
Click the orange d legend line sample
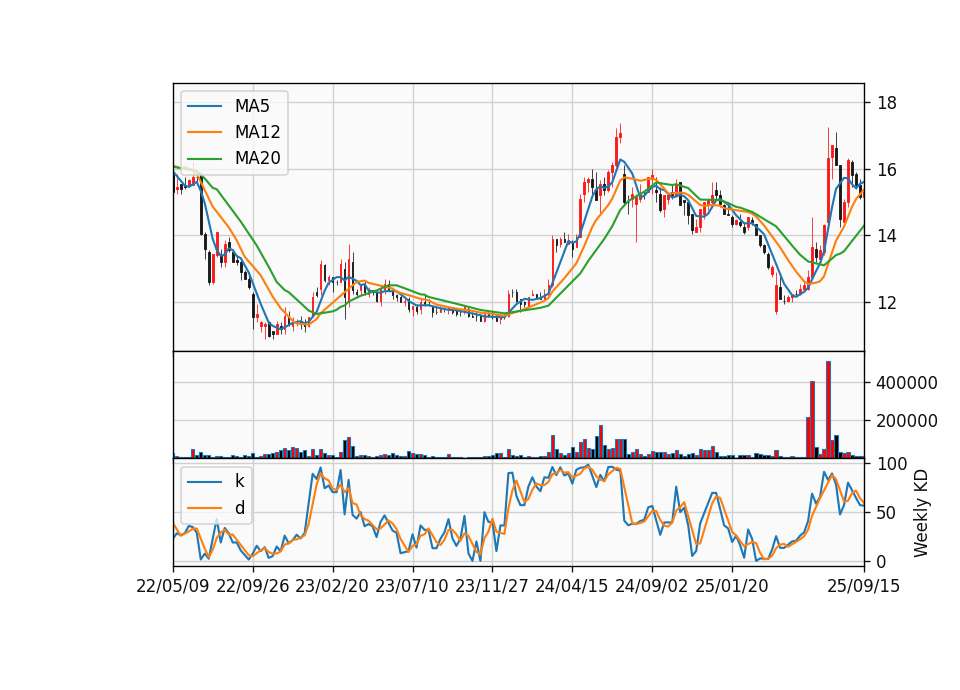click(x=204, y=508)
